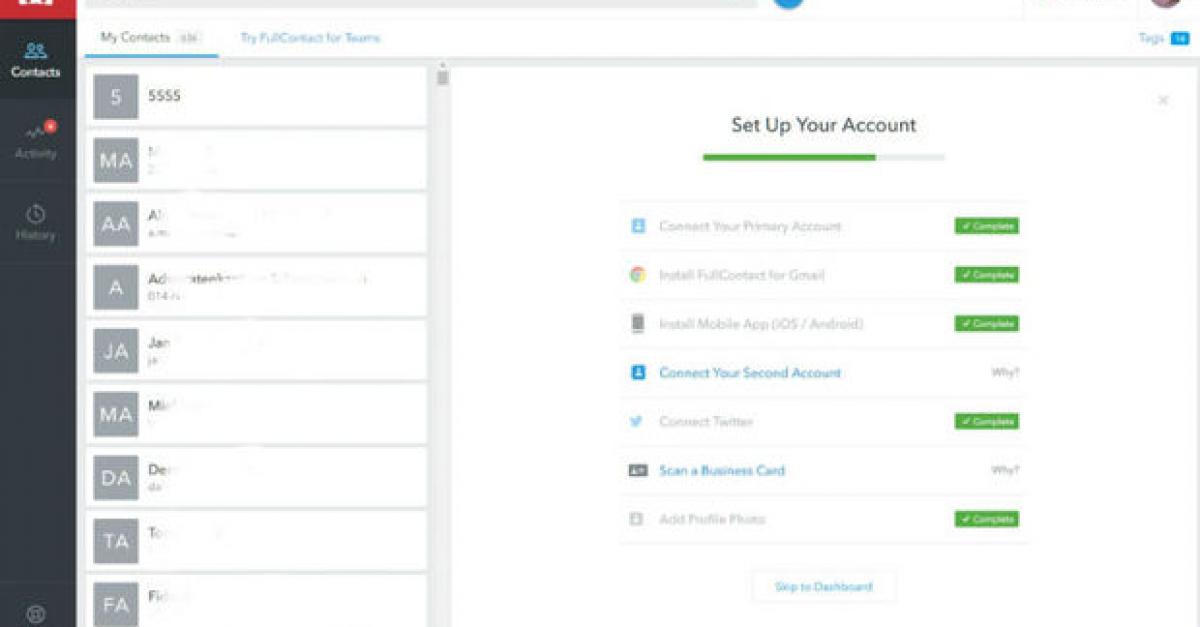Click Complete badge for Connect Twitter
1200x627 pixels.
click(986, 422)
